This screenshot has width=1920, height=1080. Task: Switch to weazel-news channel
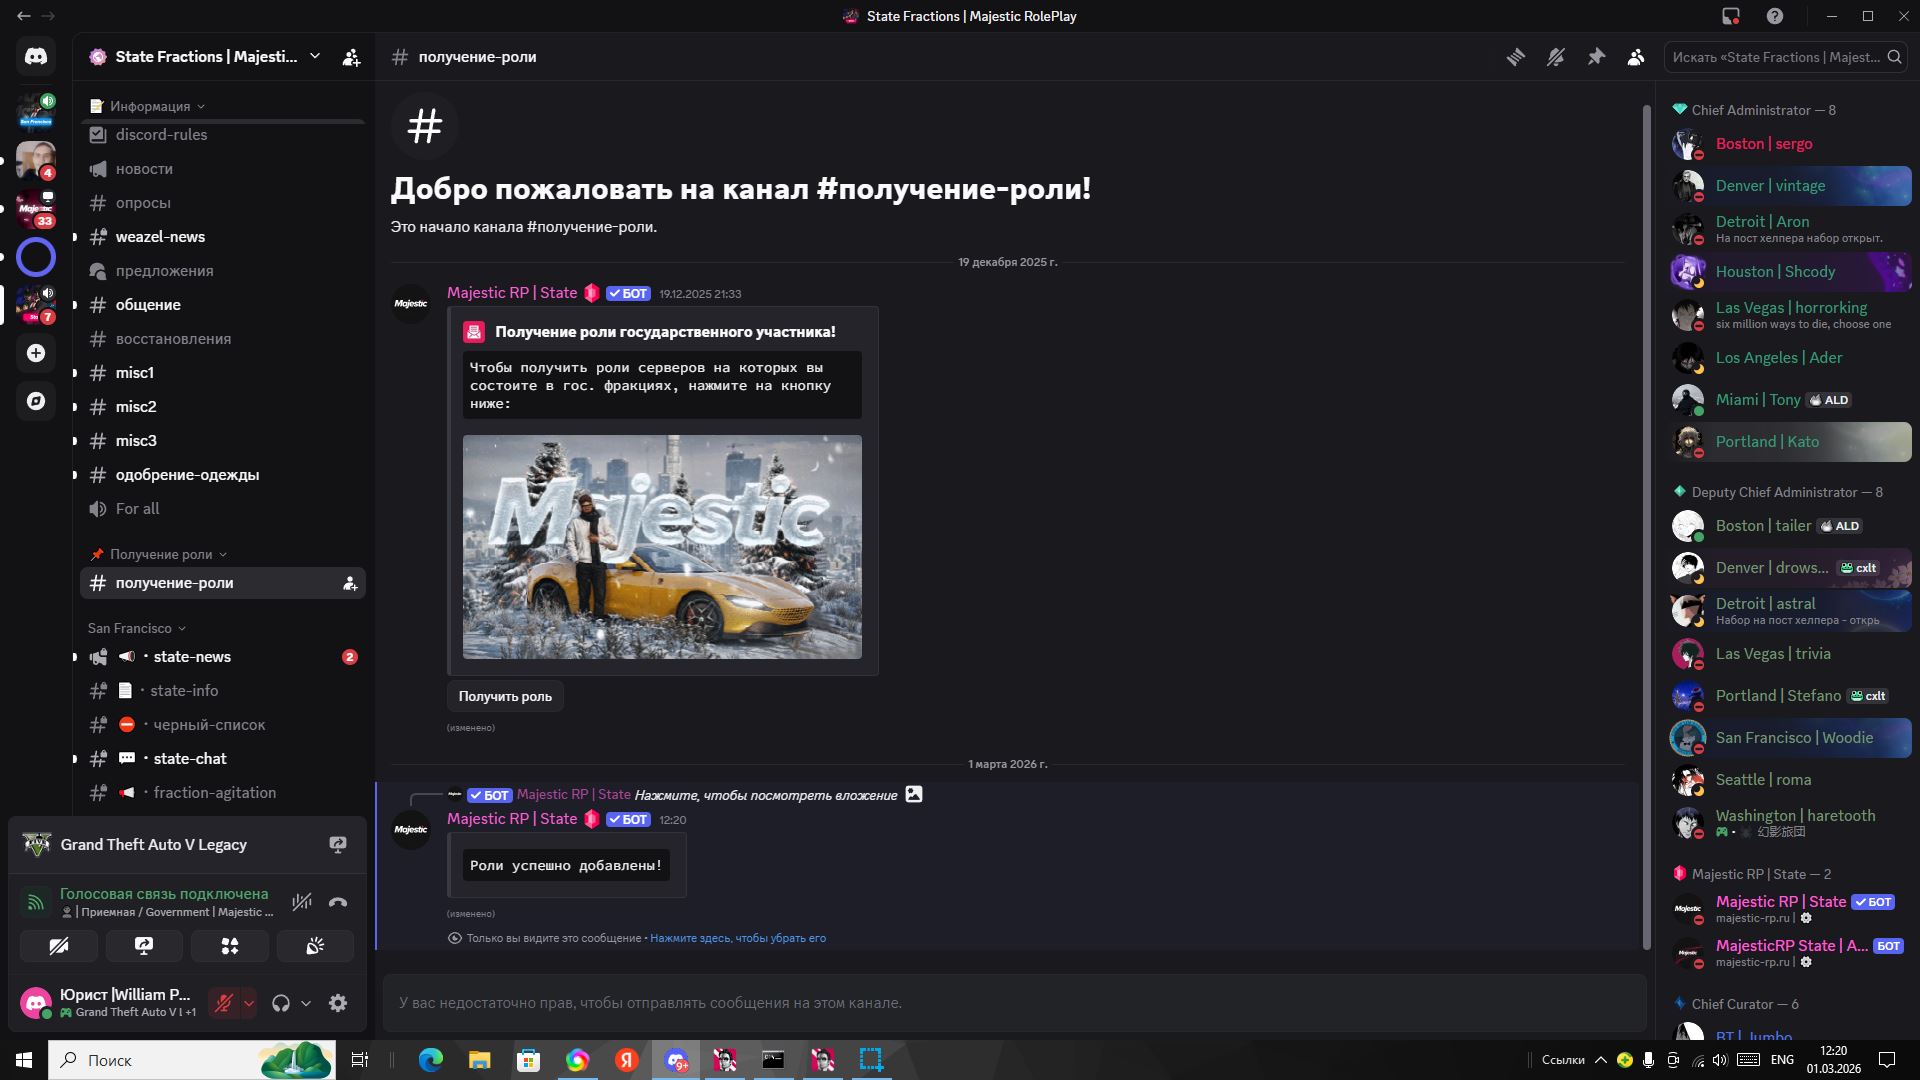(160, 237)
